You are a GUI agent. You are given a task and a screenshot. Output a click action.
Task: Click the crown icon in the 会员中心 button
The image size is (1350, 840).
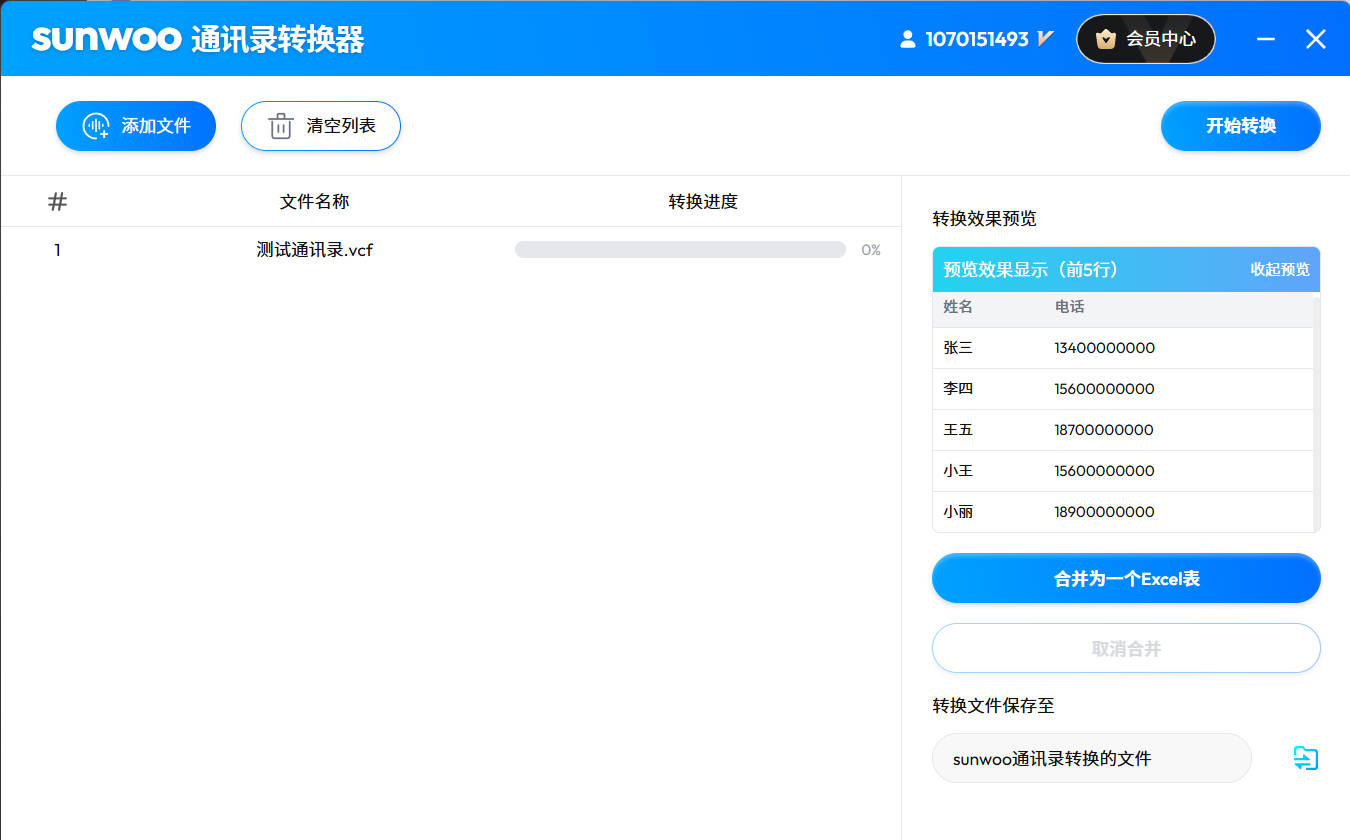click(1105, 39)
